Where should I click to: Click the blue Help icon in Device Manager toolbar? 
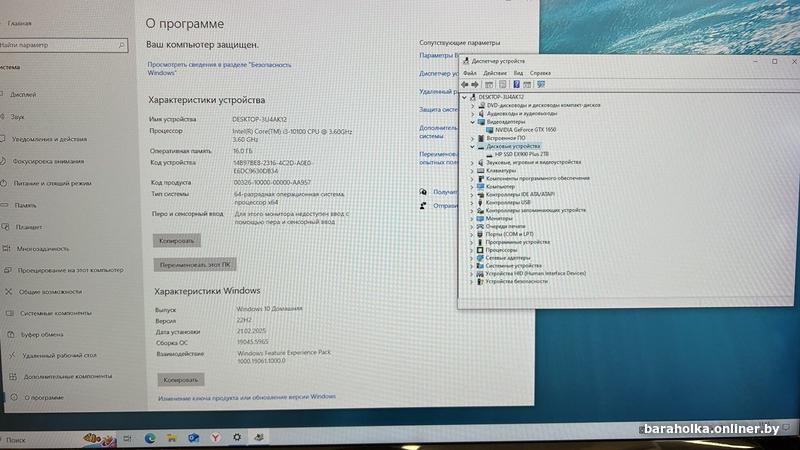click(516, 85)
